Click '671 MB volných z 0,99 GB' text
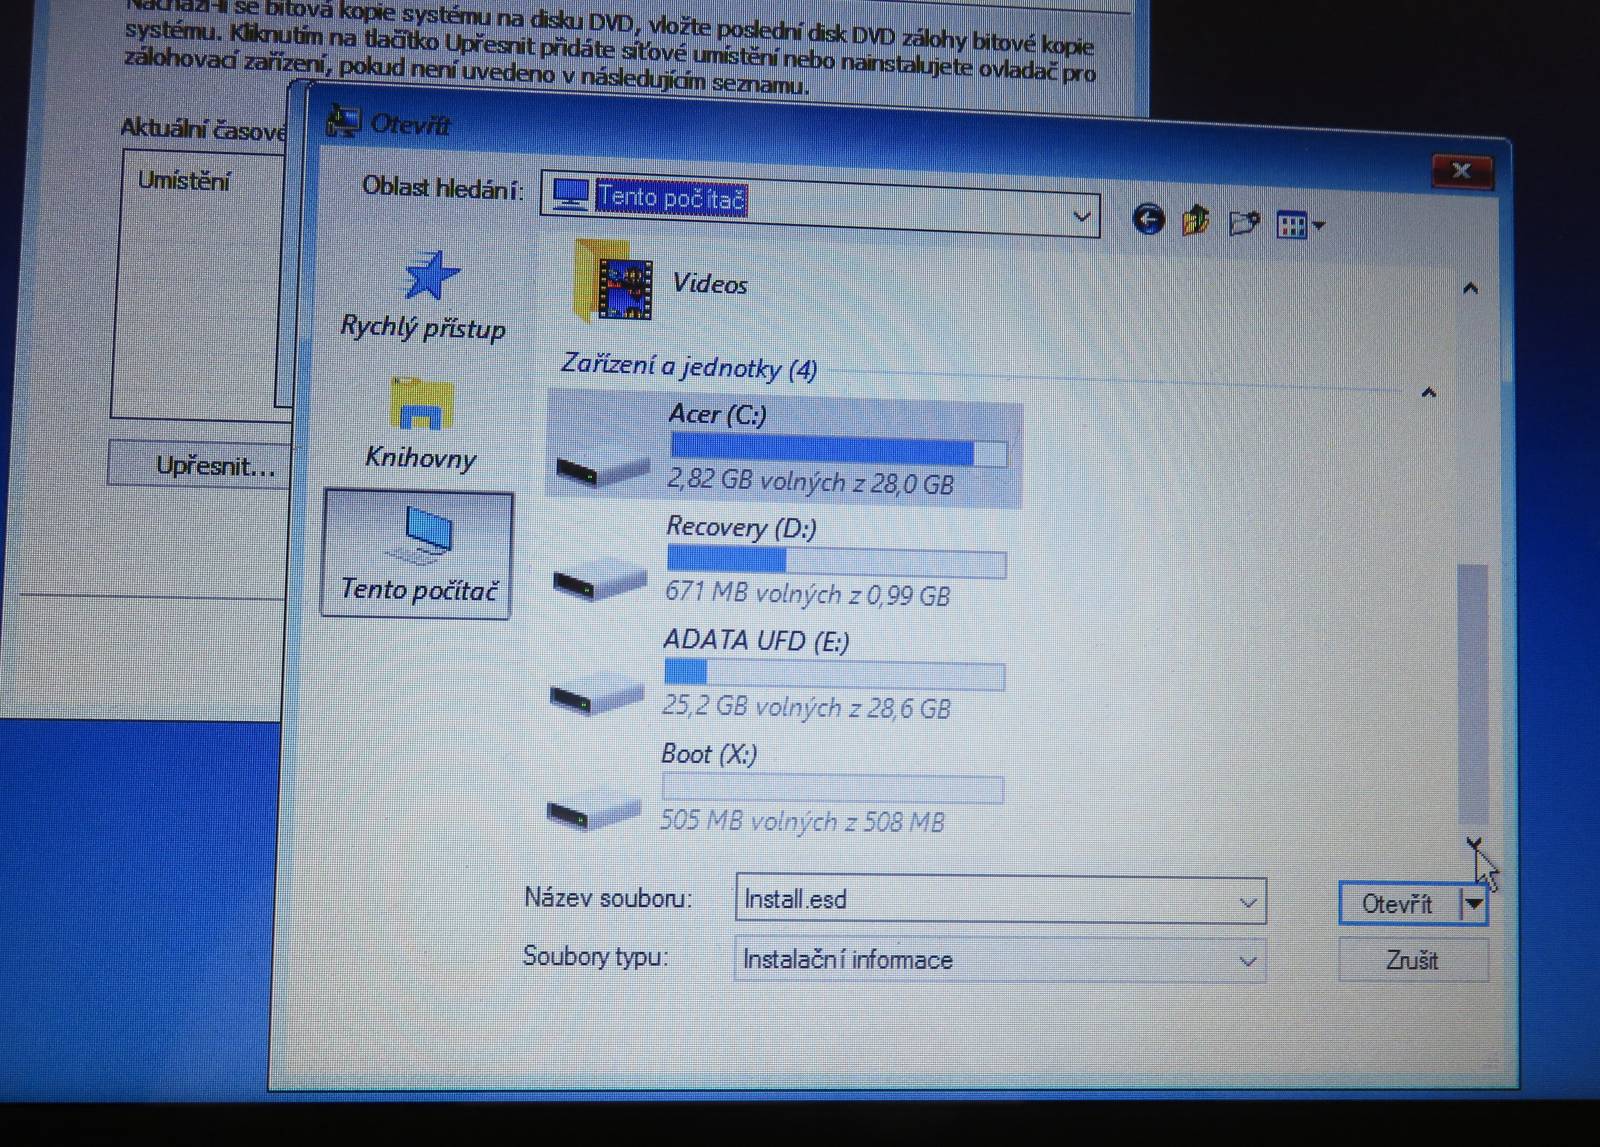The image size is (1600, 1147). click(x=808, y=594)
